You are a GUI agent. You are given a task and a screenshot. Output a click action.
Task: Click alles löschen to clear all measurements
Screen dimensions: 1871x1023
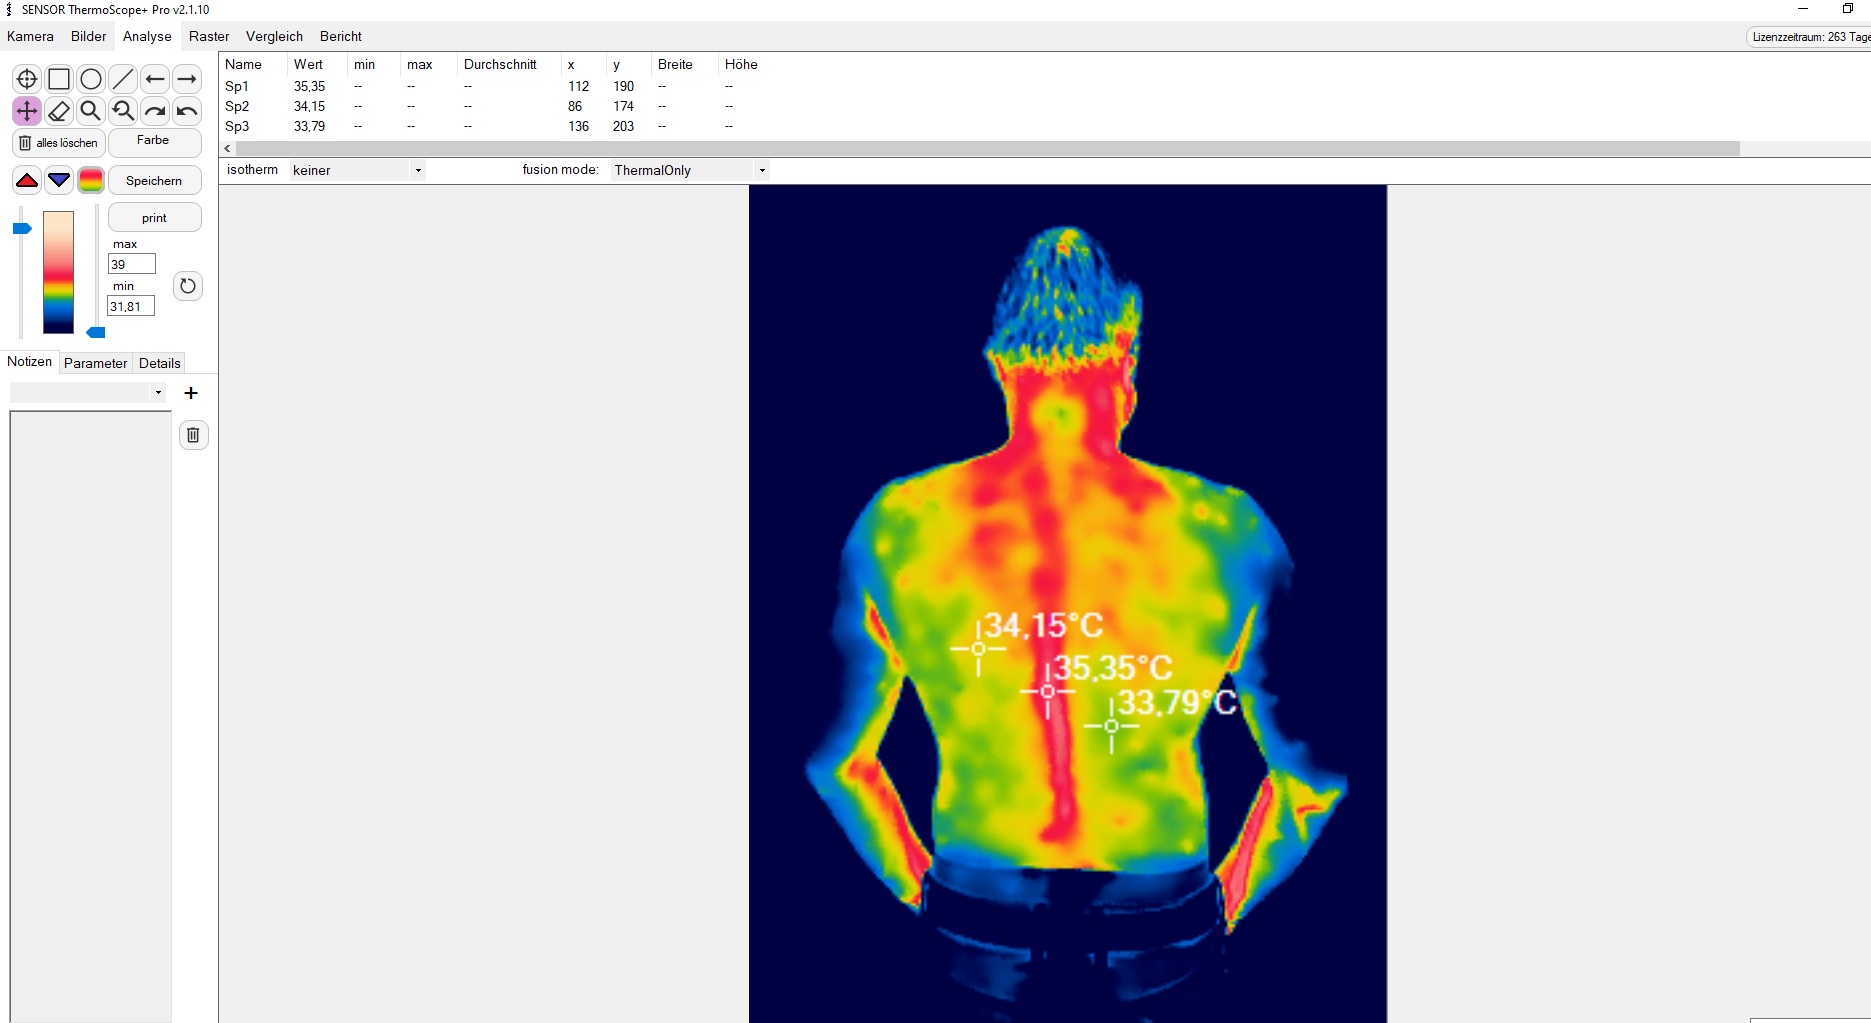[57, 143]
